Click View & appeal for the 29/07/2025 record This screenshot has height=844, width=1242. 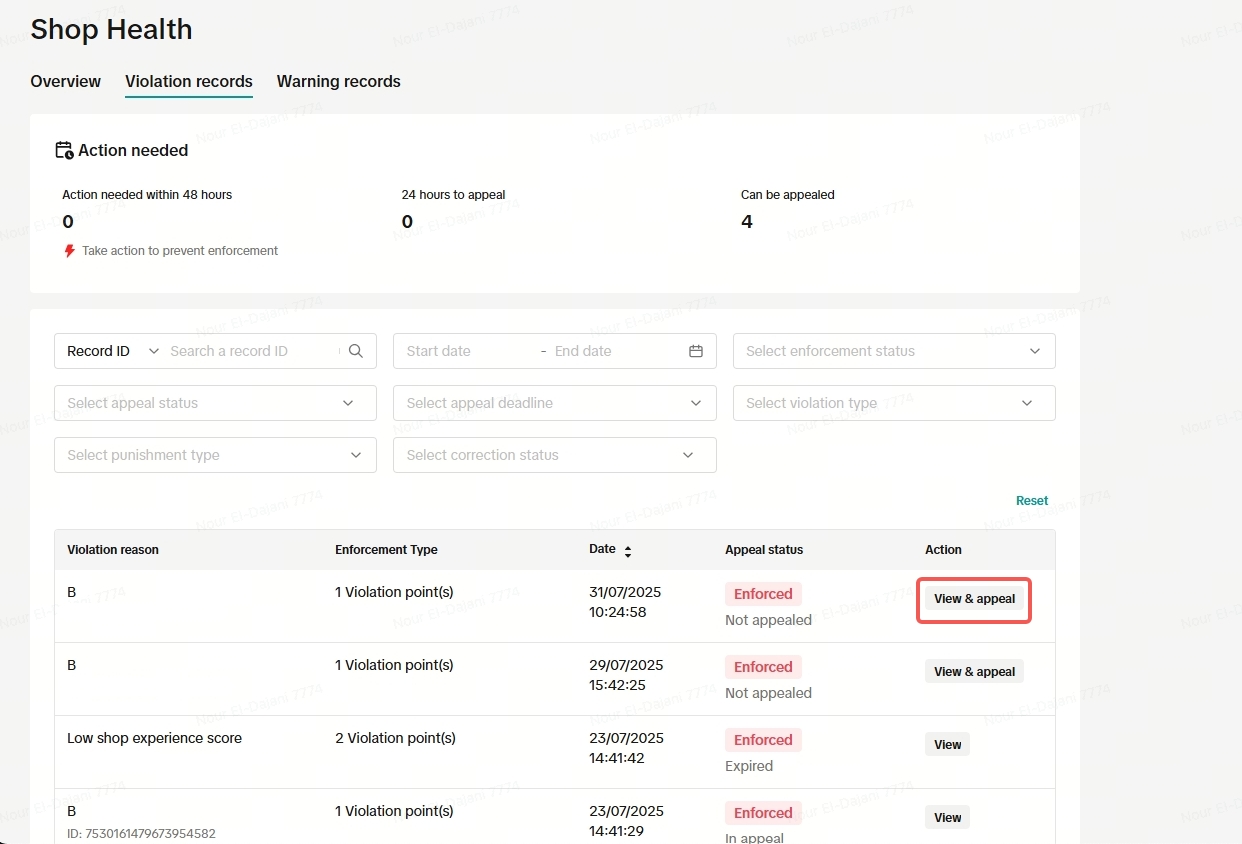974,672
